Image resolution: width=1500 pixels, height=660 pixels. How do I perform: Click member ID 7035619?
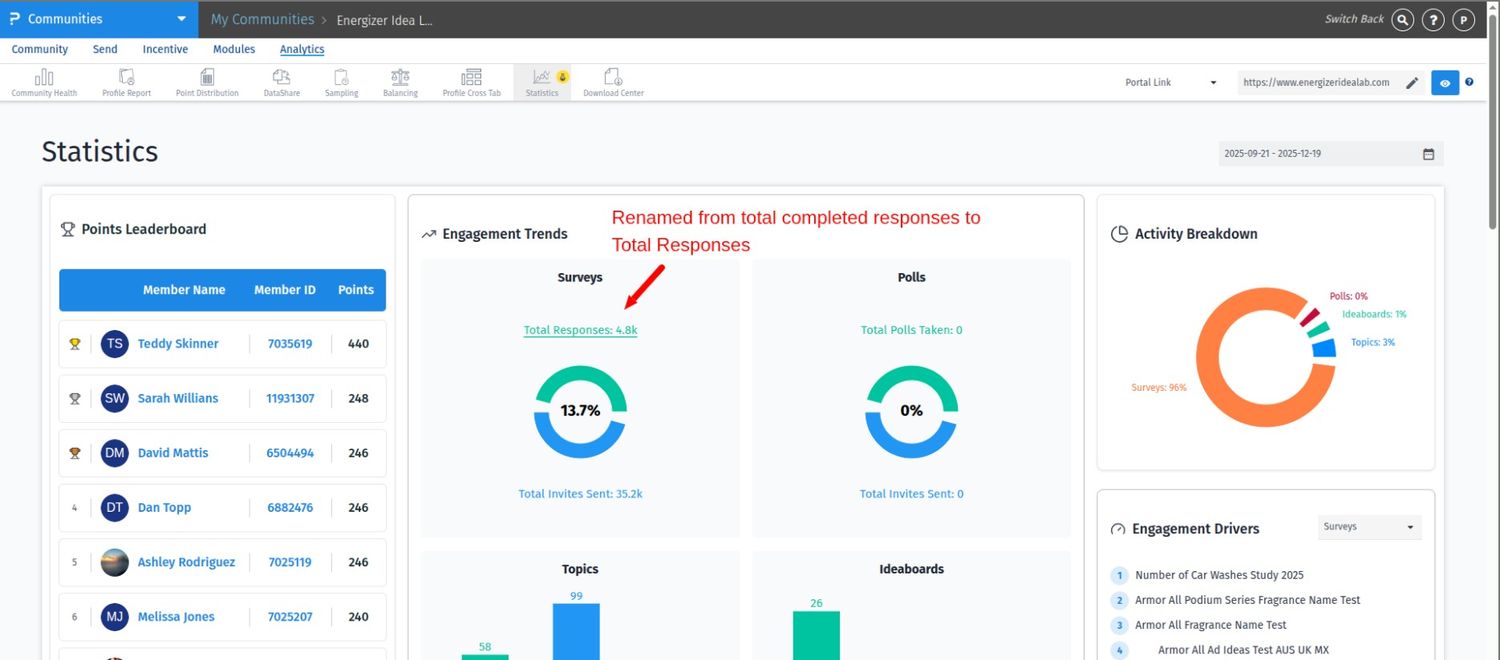click(x=290, y=343)
